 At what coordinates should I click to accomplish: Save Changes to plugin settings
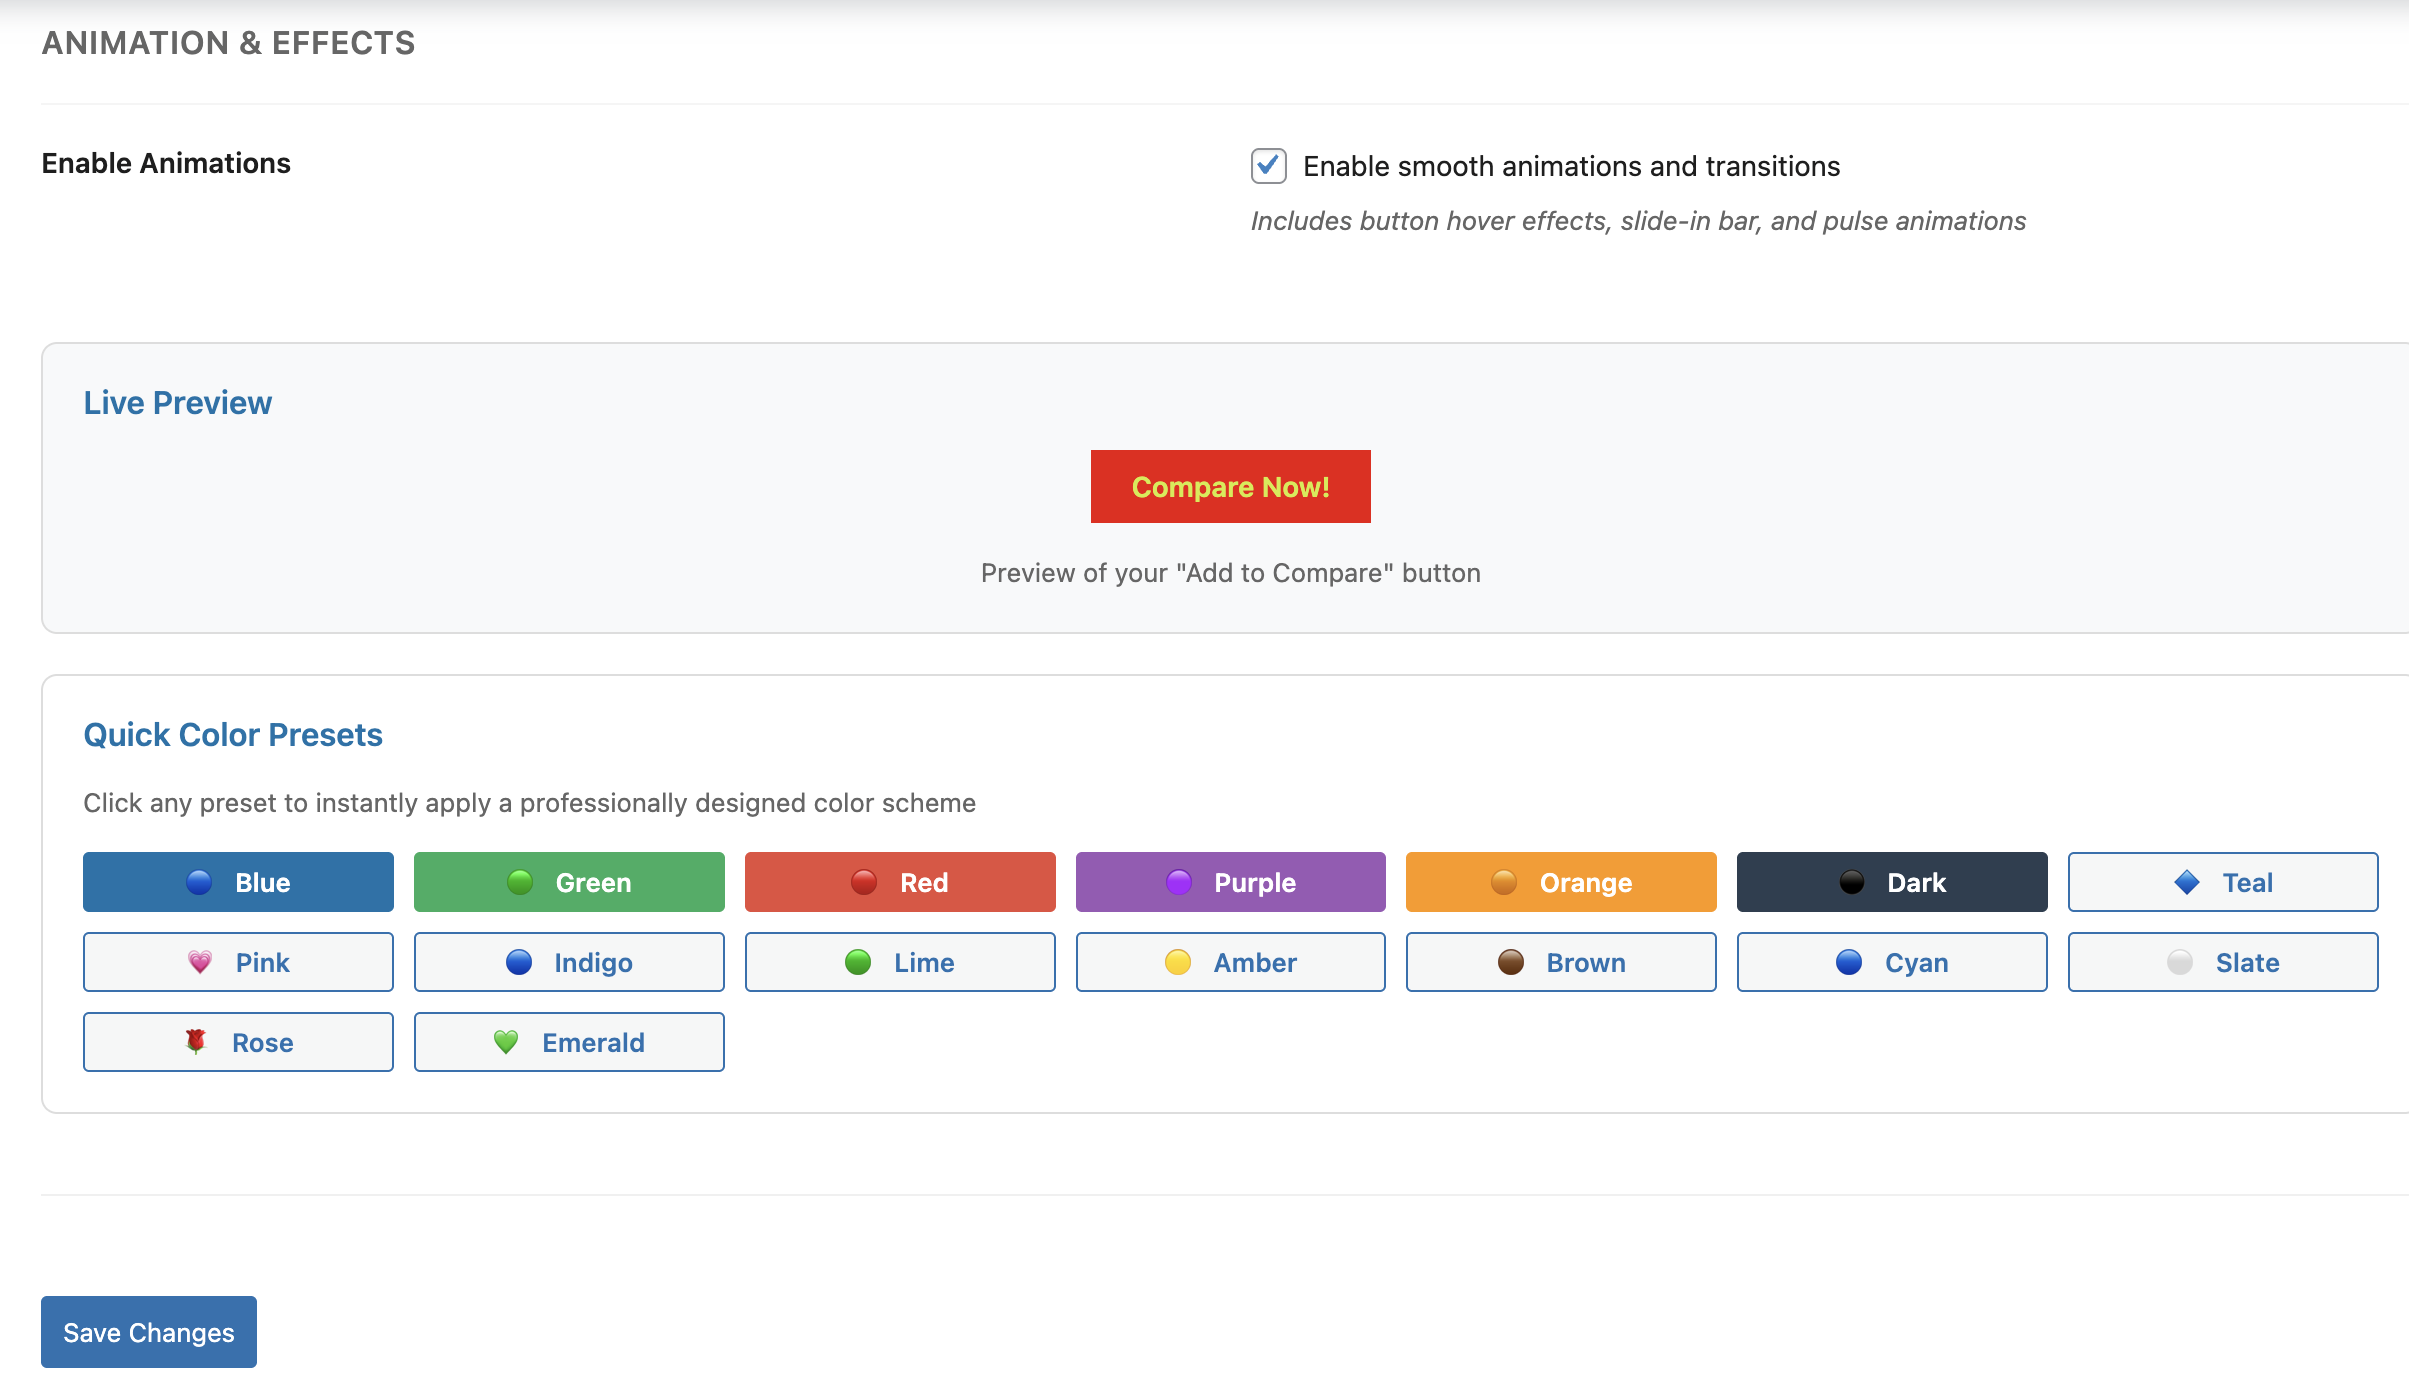point(149,1332)
